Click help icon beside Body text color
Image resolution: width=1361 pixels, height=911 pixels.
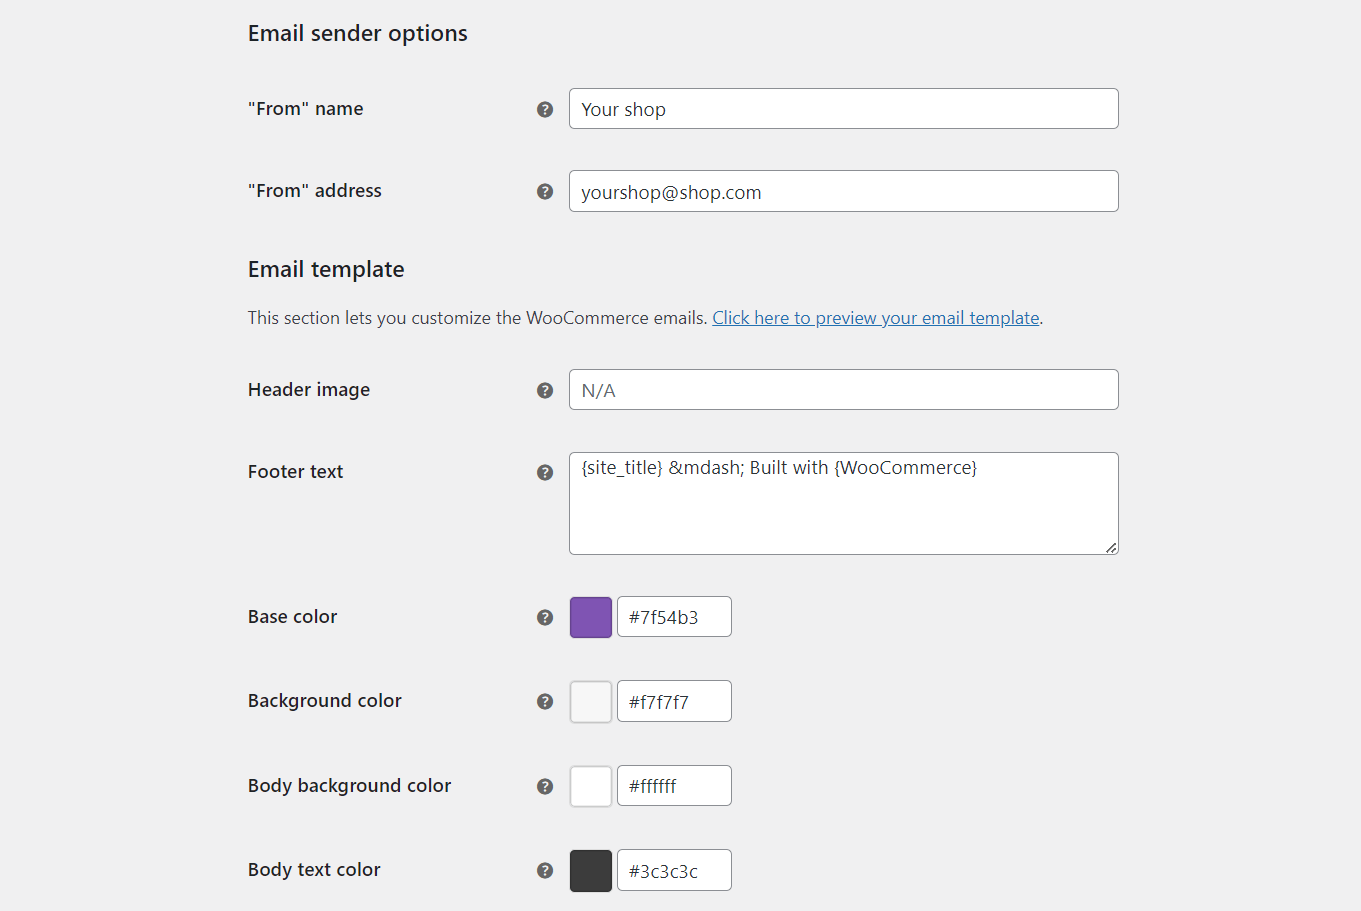click(x=545, y=870)
